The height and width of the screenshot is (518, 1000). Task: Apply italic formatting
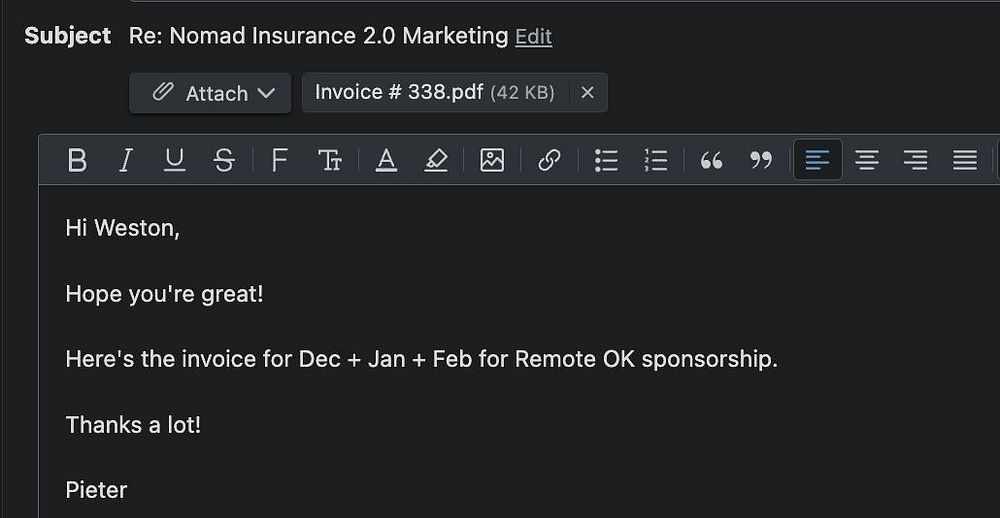tap(126, 160)
